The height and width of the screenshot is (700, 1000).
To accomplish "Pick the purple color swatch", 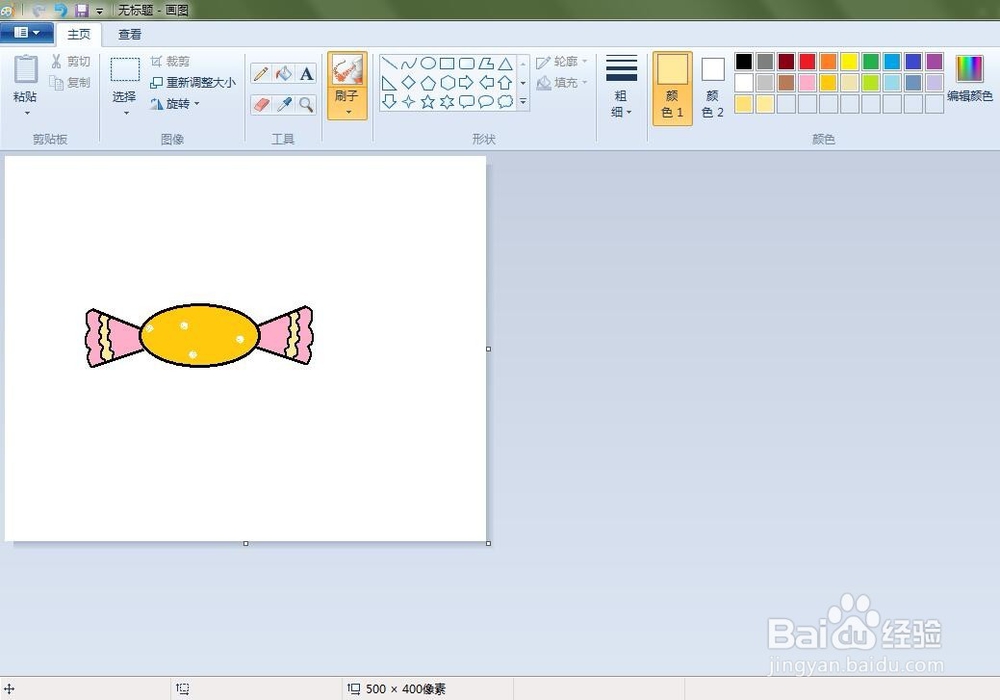I will [934, 61].
